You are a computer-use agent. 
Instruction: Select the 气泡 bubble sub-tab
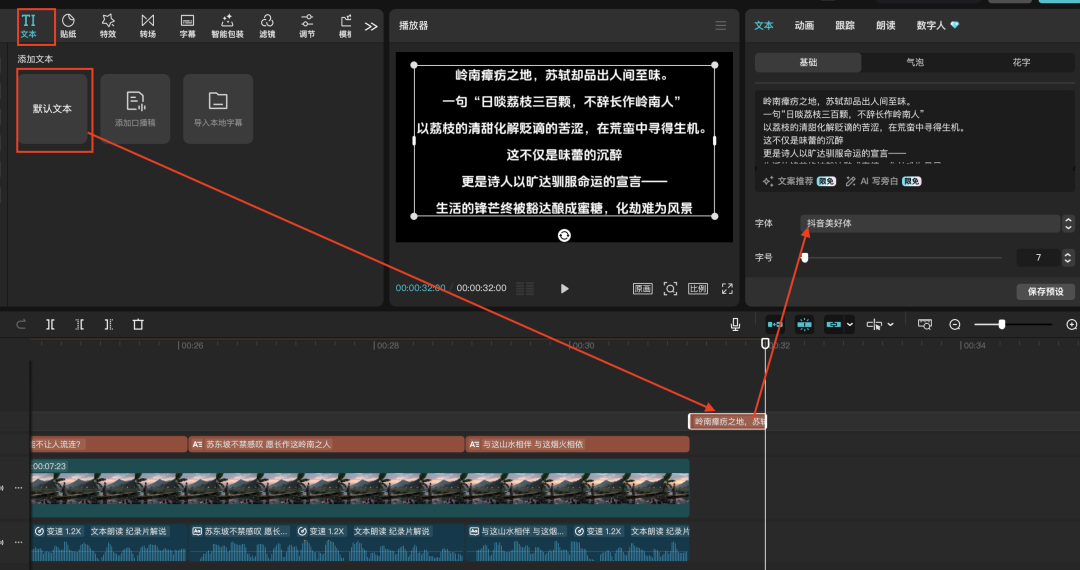tap(915, 62)
